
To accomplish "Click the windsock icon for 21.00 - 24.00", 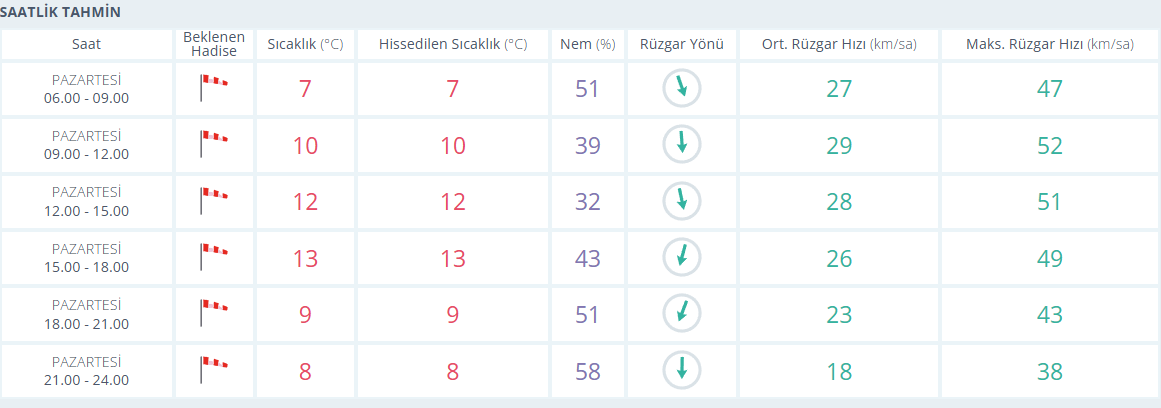I will click(214, 370).
